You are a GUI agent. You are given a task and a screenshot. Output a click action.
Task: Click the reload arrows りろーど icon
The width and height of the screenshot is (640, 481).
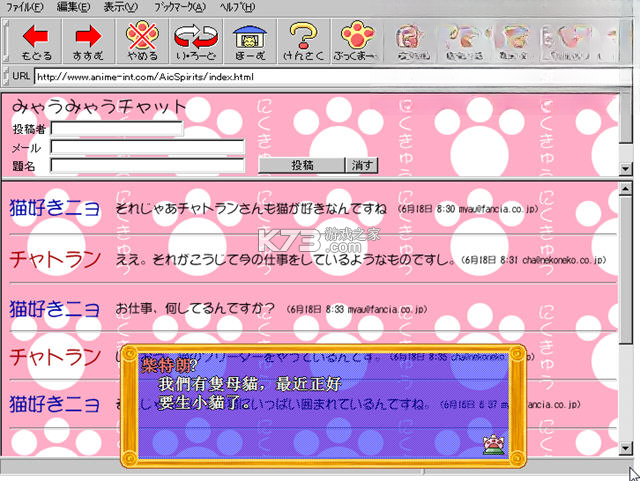196,42
